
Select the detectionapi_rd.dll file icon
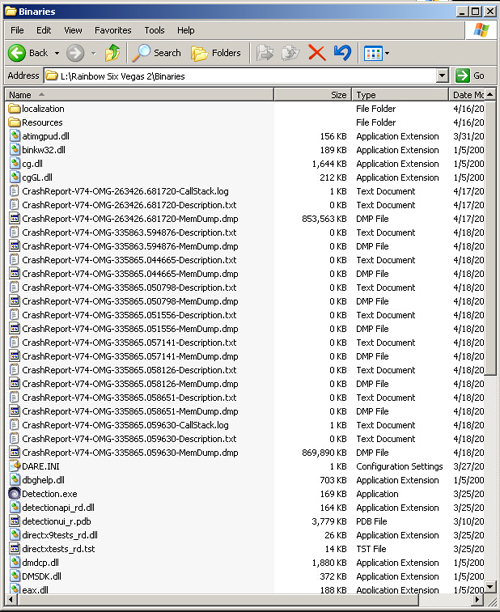point(14,507)
